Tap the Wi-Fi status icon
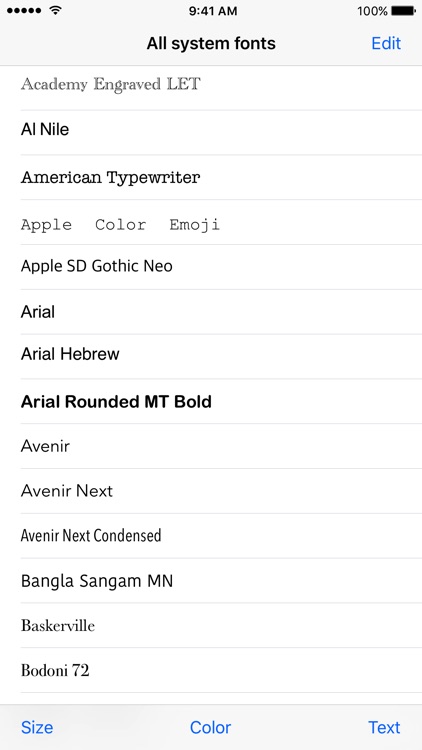422x750 pixels. pos(56,11)
